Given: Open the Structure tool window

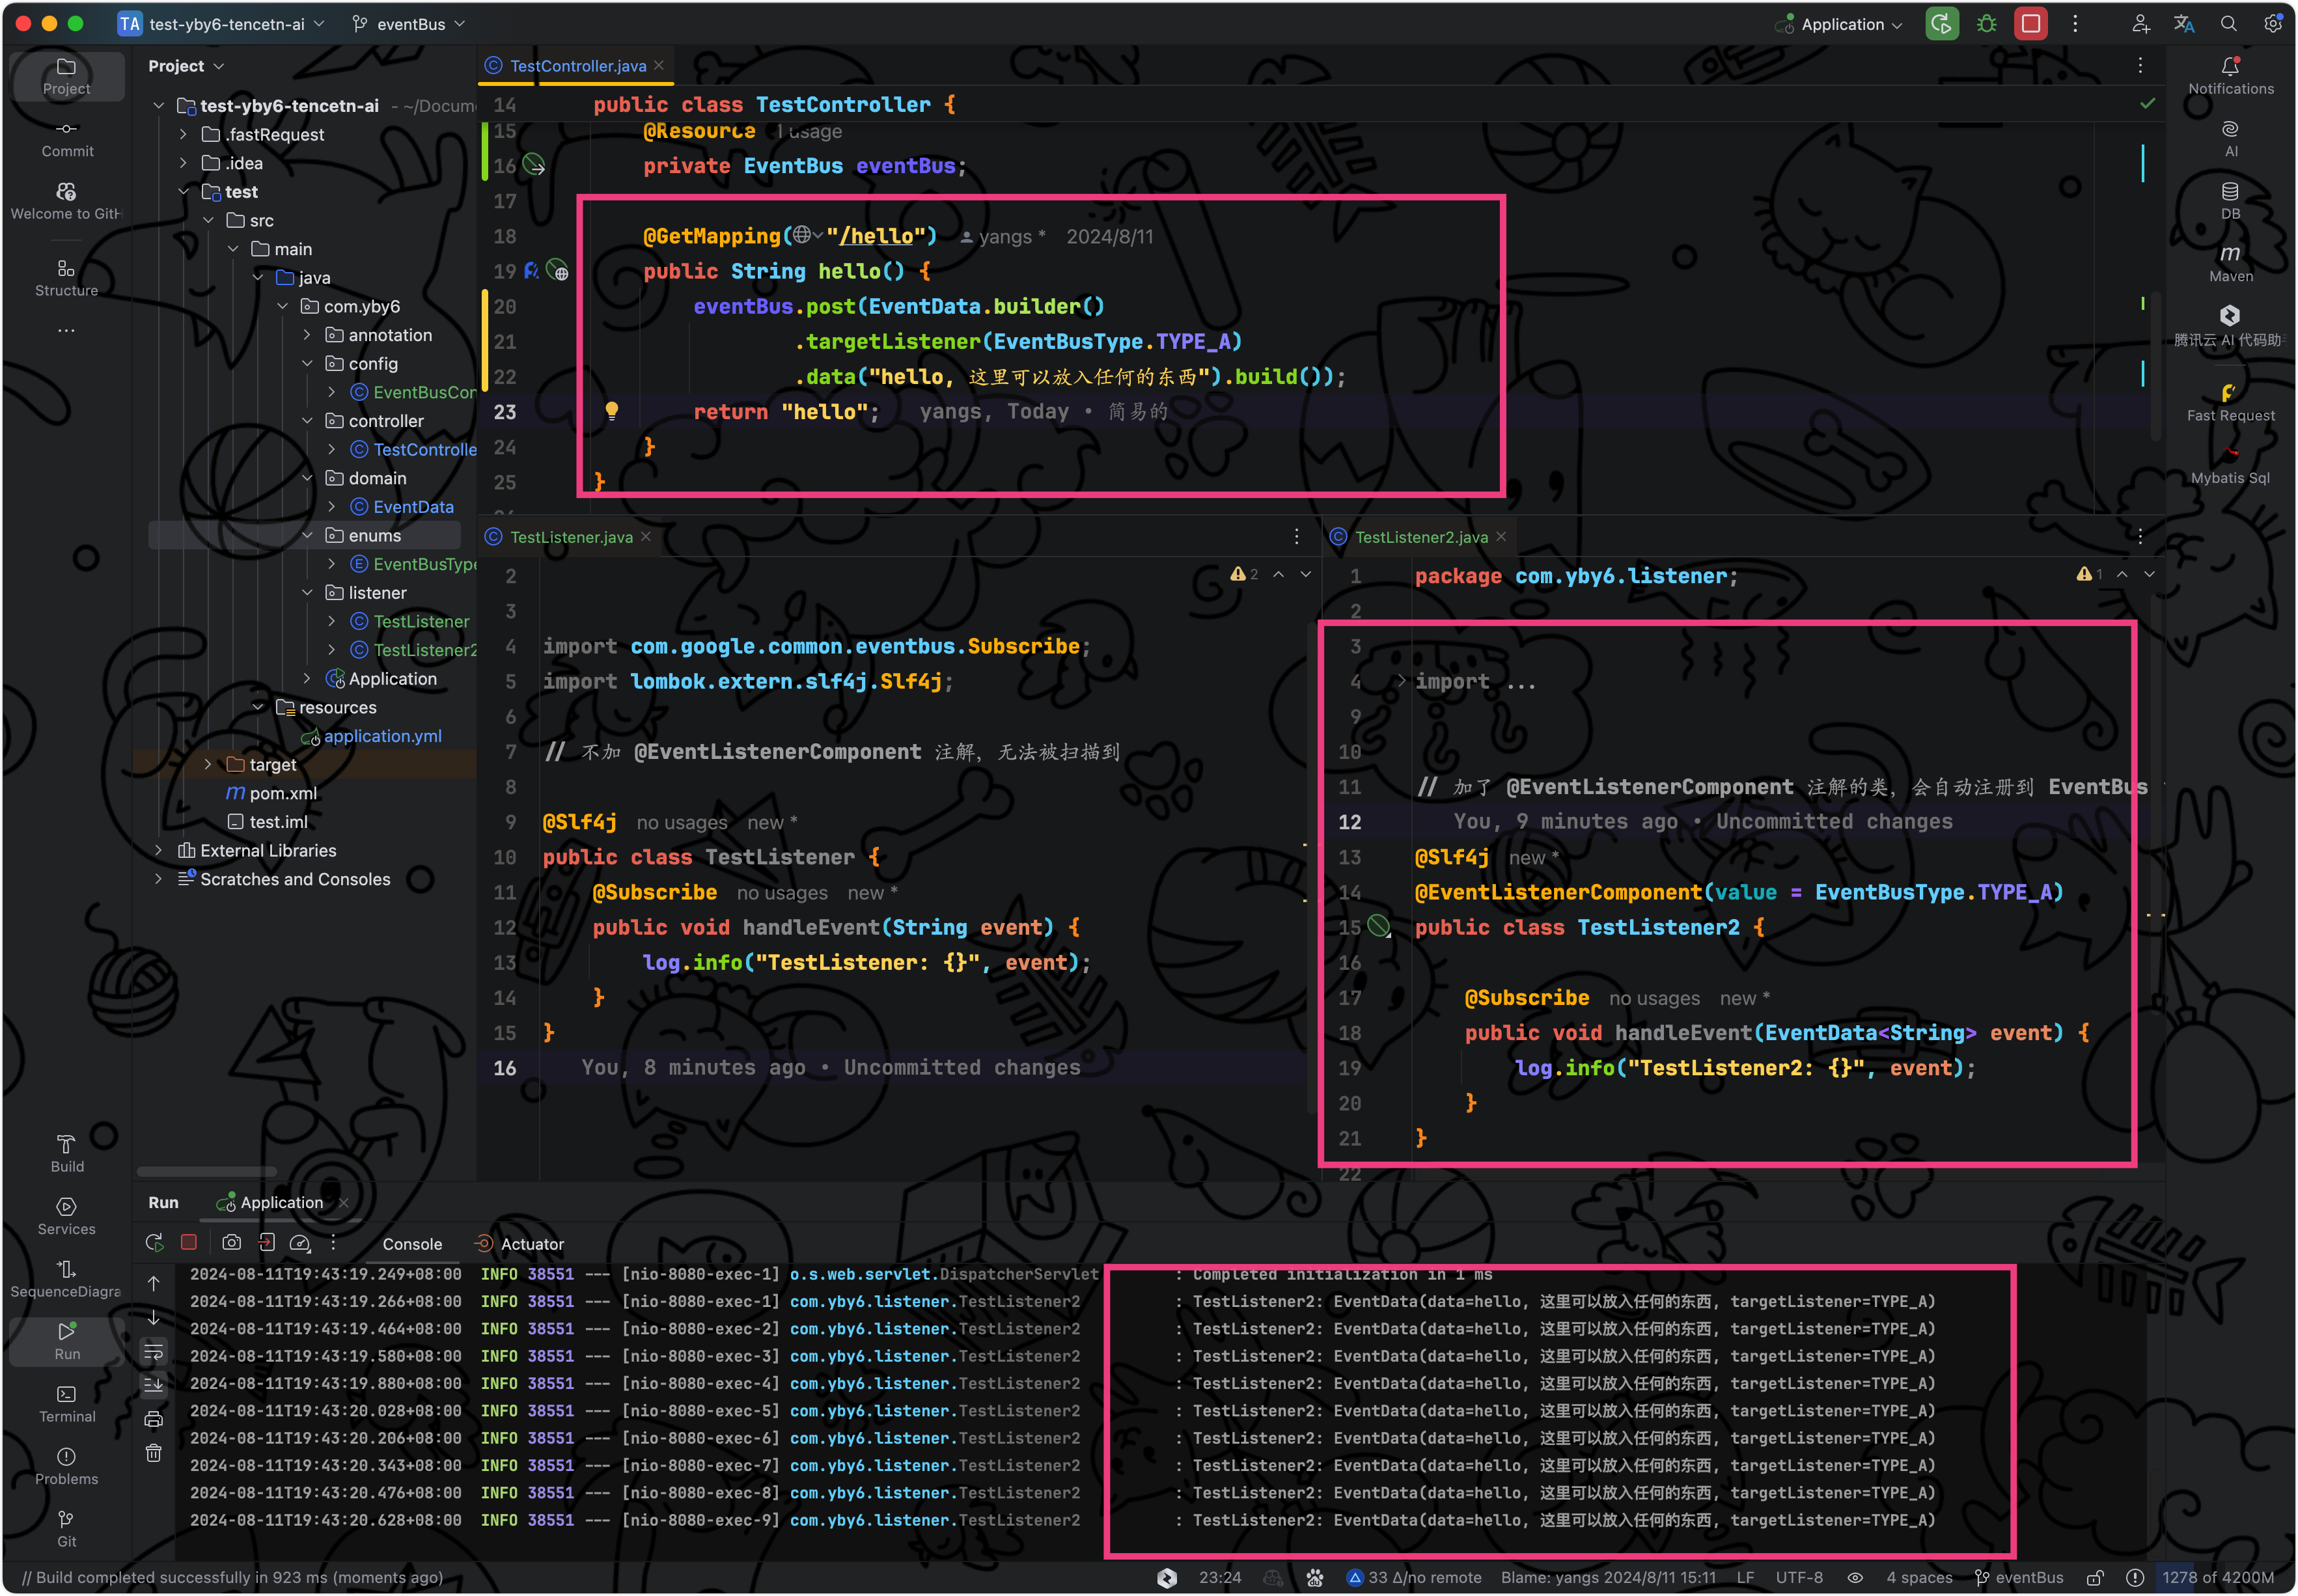Looking at the screenshot, I should pyautogui.click(x=66, y=278).
